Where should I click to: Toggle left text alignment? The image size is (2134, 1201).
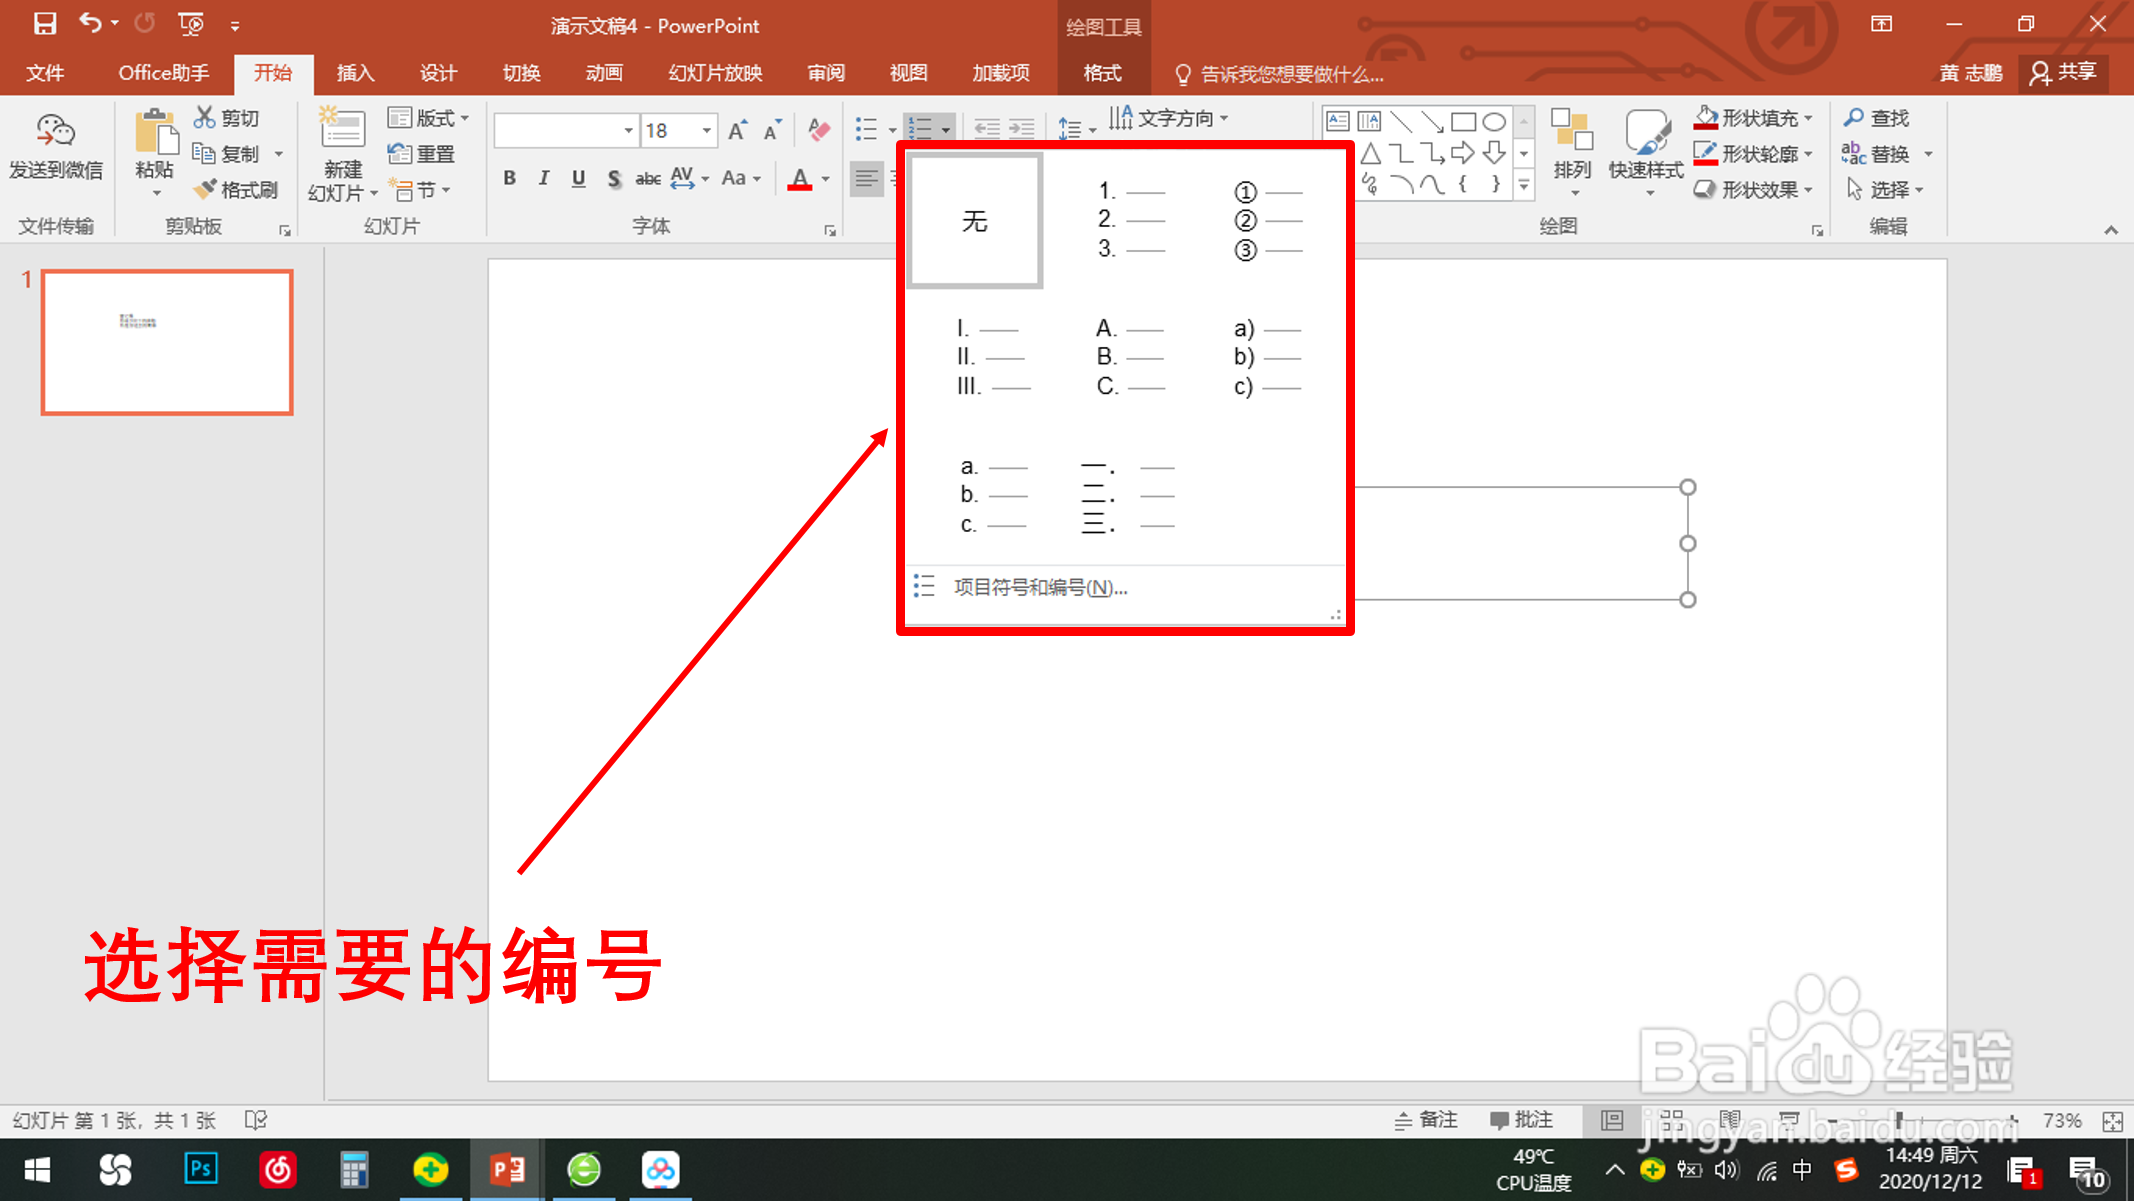point(867,179)
